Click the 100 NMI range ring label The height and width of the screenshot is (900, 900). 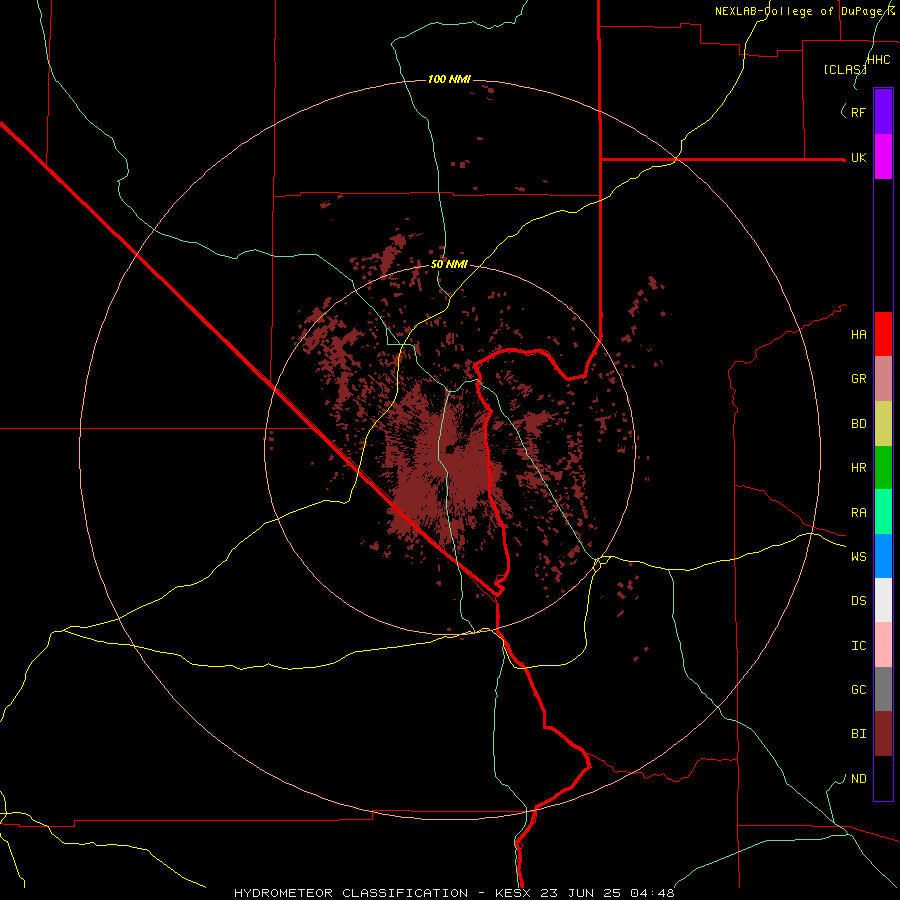(x=449, y=79)
